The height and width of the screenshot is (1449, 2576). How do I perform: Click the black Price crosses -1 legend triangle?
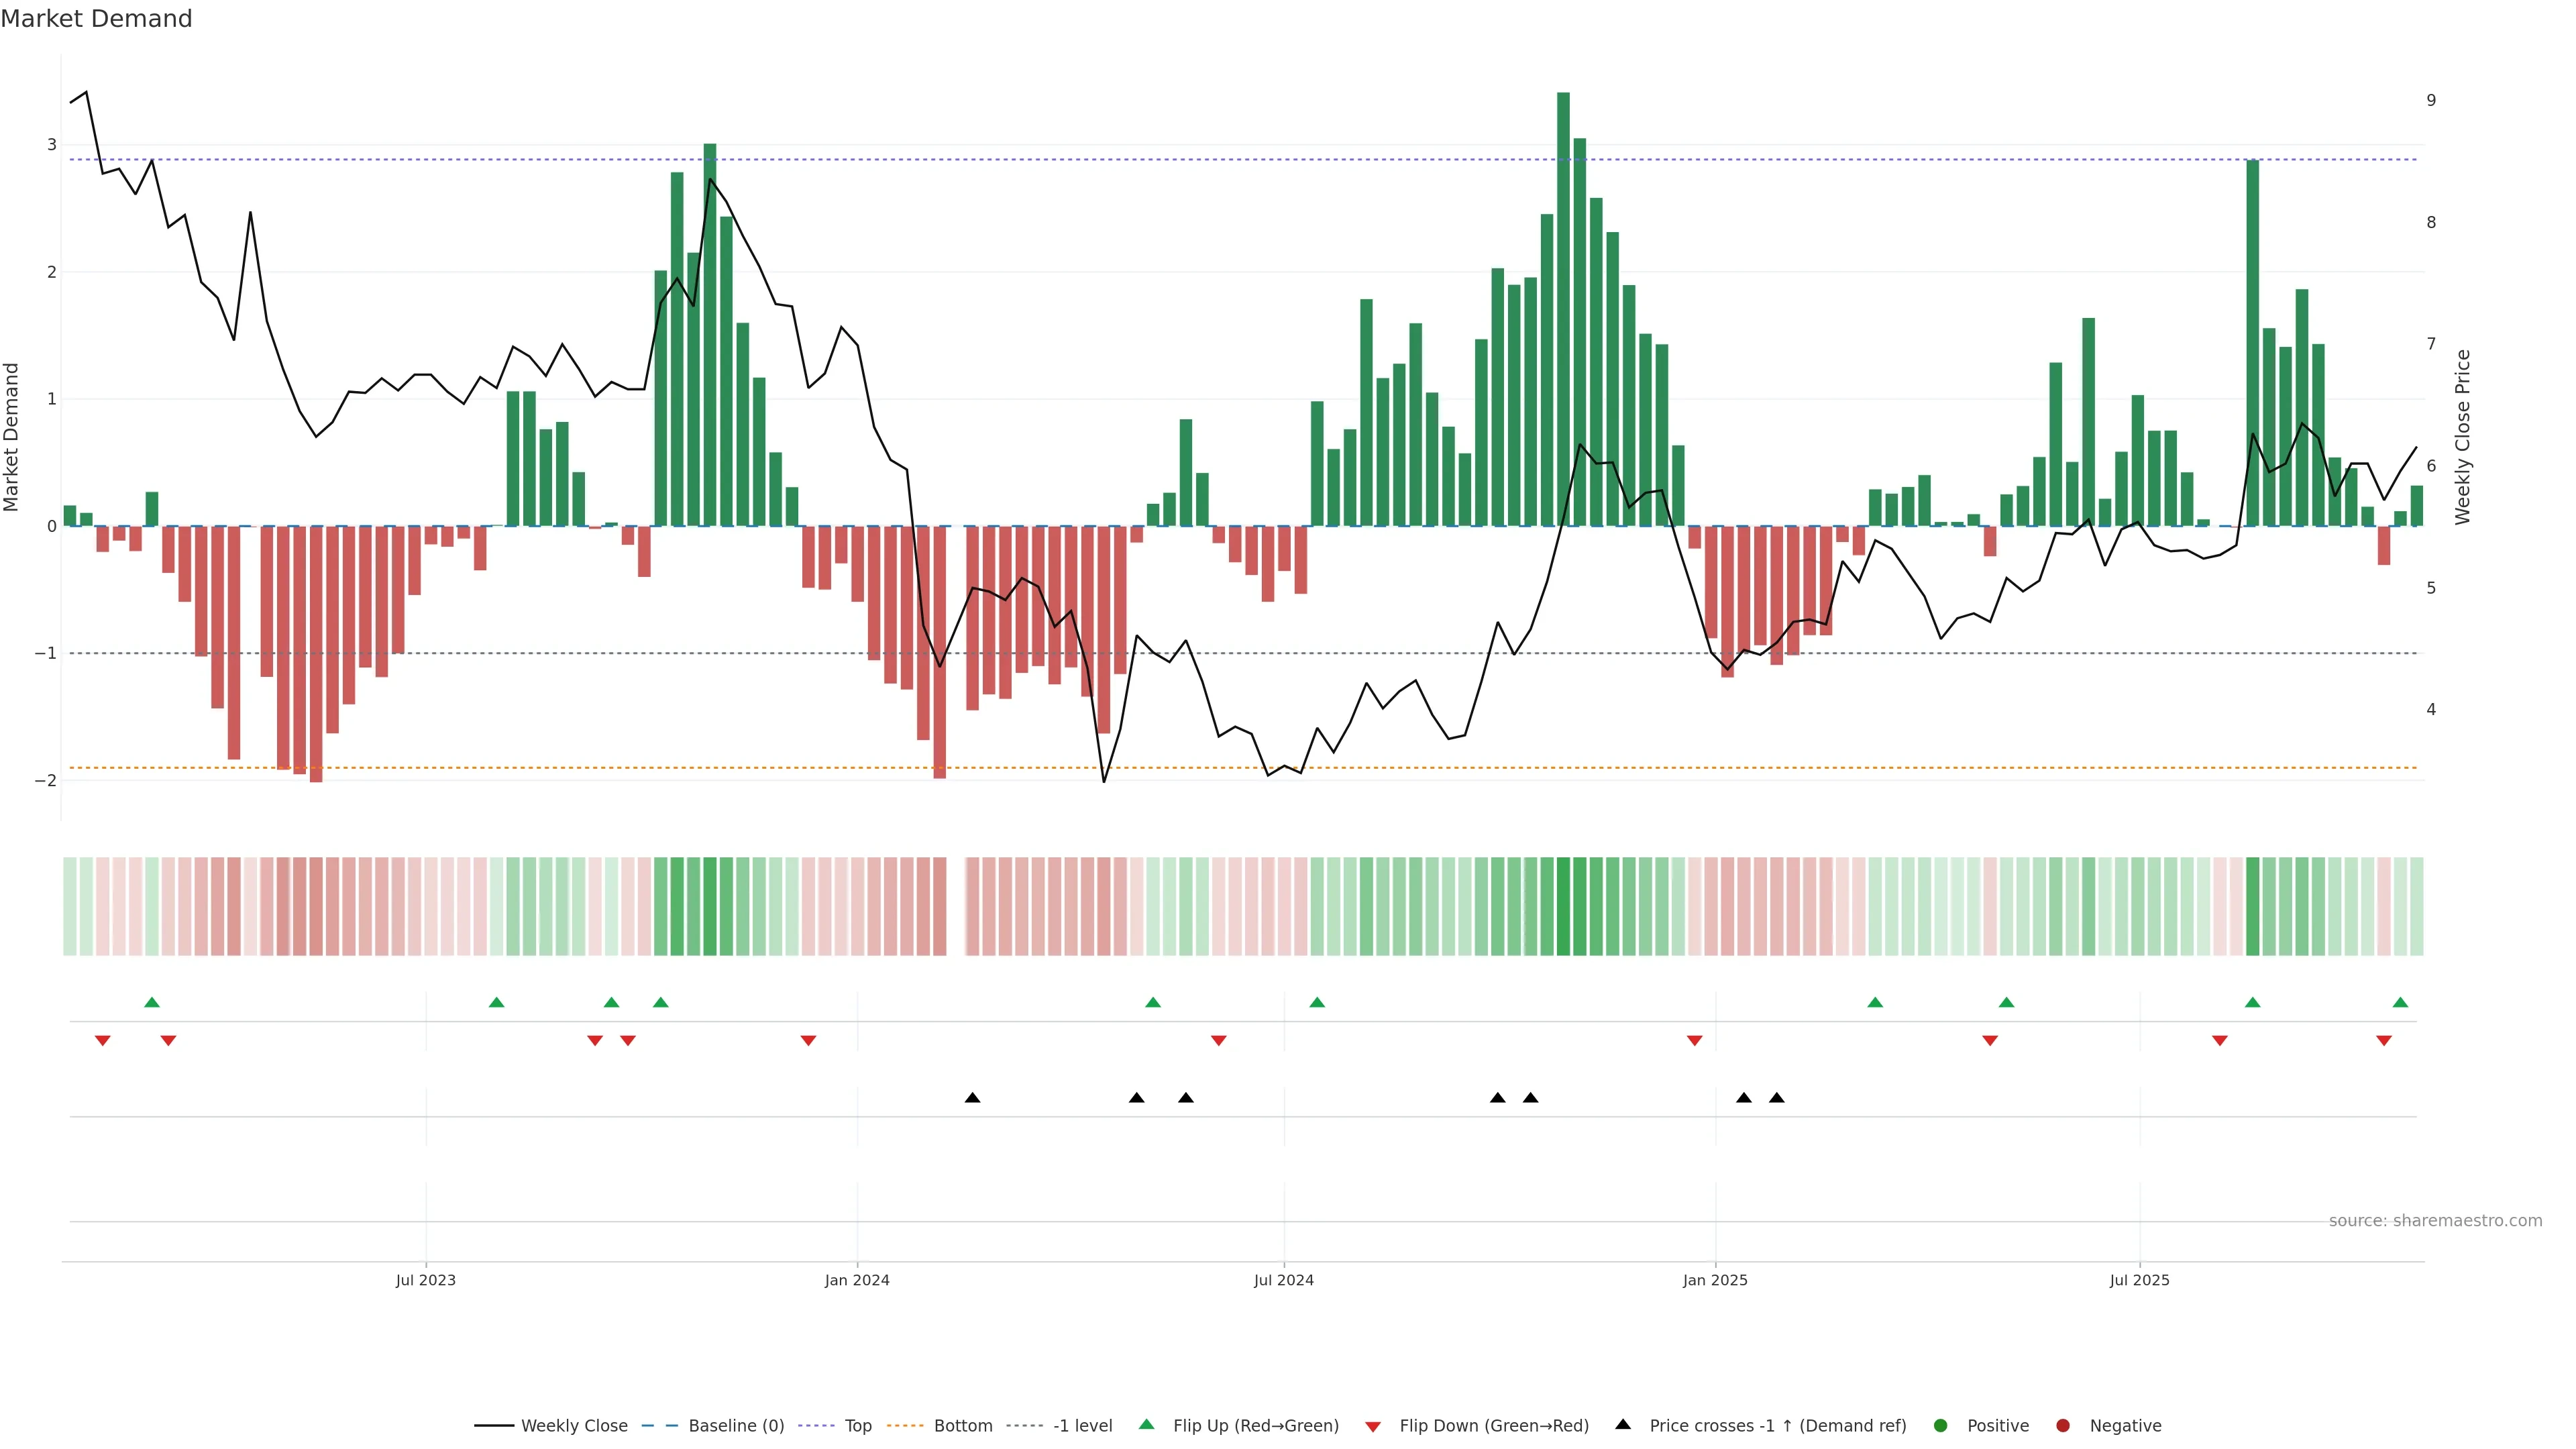point(1623,1425)
